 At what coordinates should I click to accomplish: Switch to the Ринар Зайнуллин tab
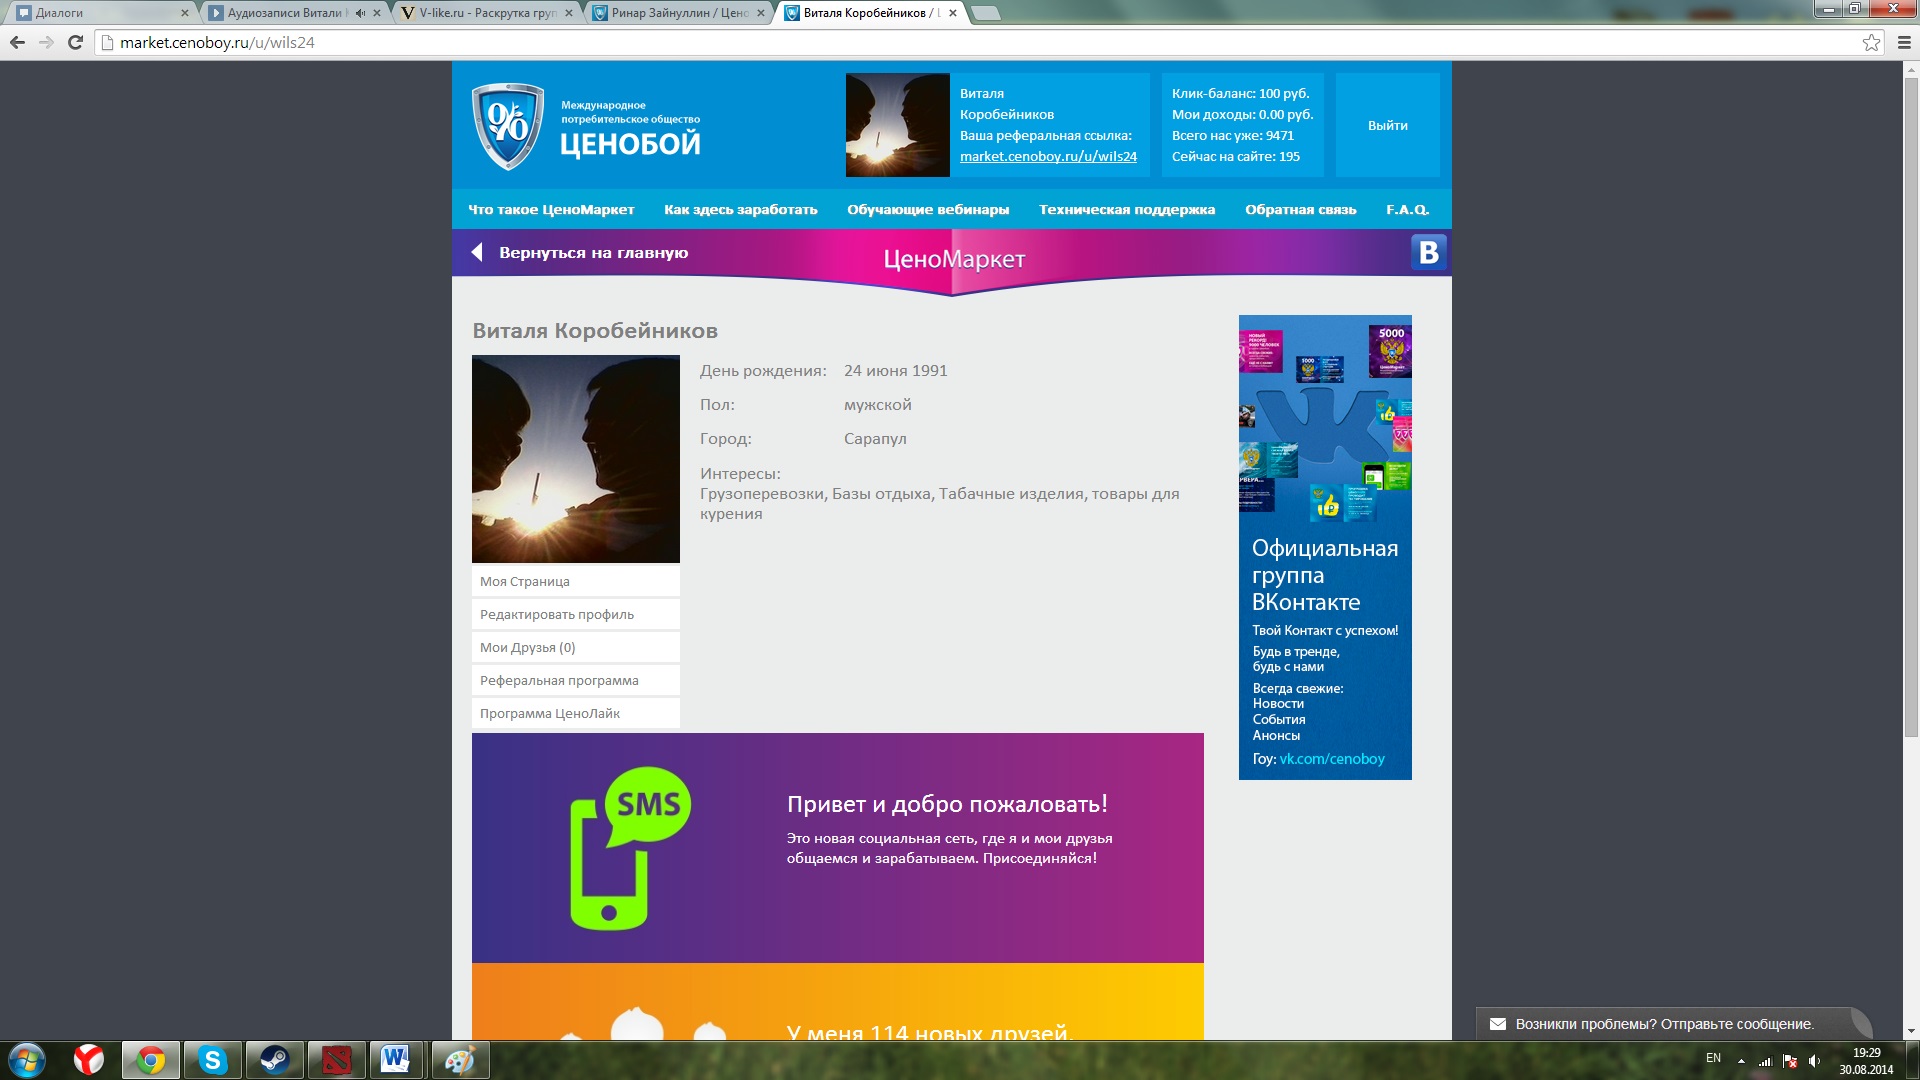[x=679, y=13]
